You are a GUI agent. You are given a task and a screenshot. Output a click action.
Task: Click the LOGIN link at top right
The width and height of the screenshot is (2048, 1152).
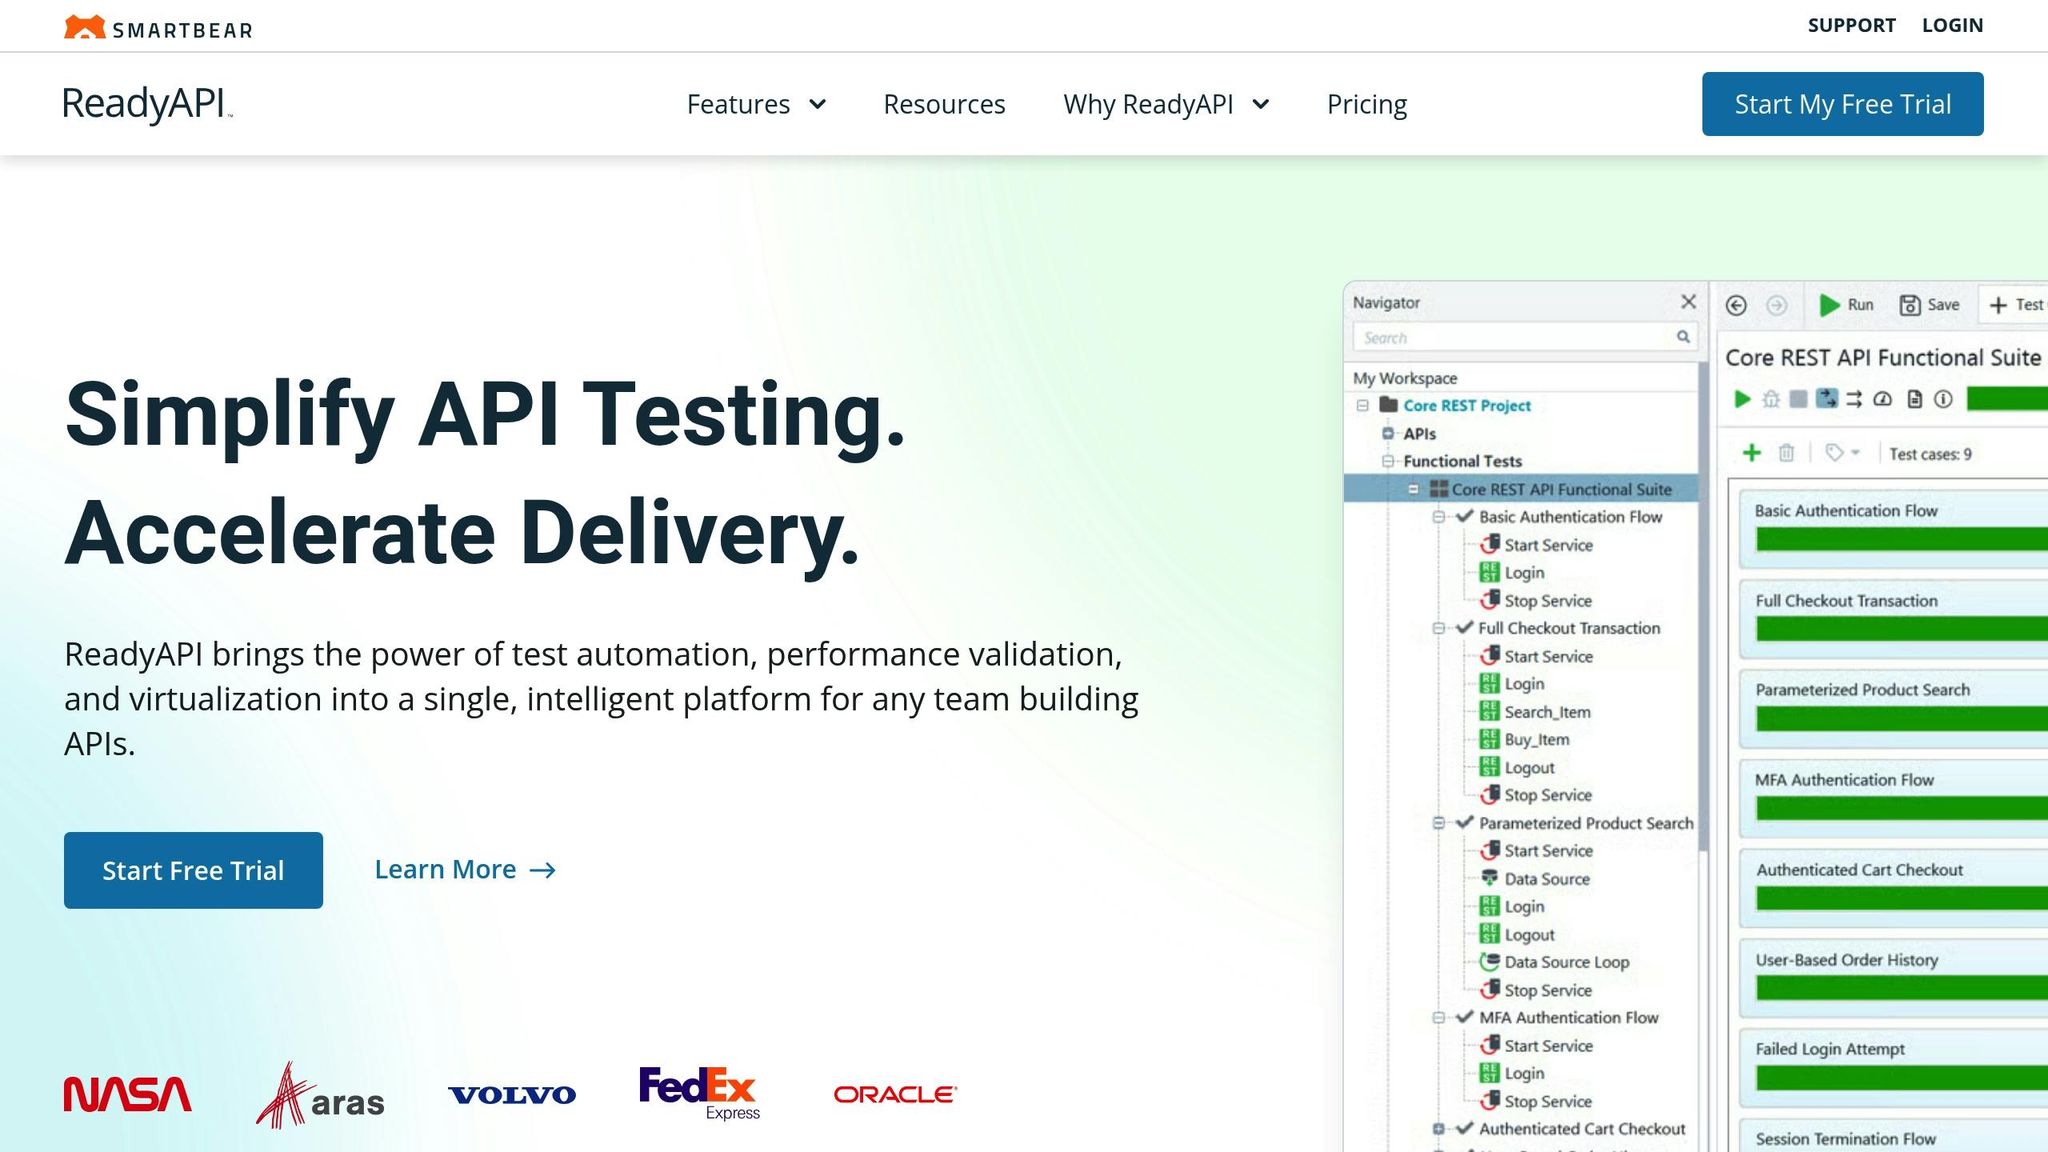1952,25
